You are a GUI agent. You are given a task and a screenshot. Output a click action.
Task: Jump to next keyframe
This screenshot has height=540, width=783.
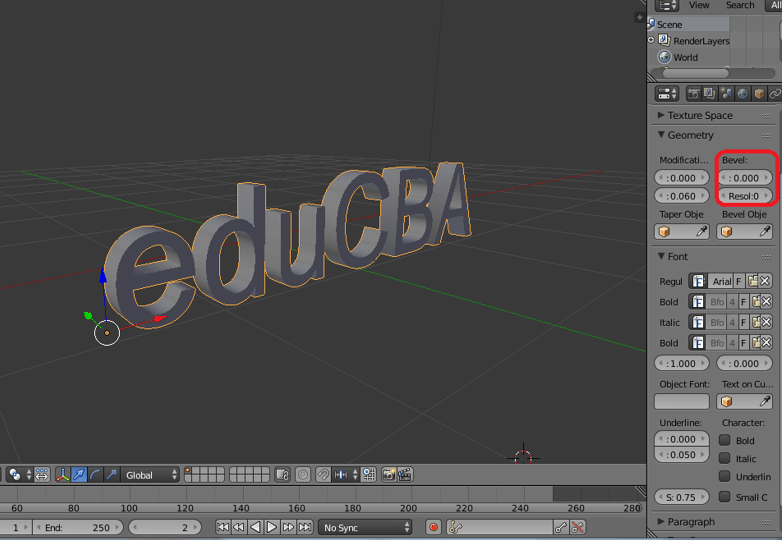click(288, 527)
